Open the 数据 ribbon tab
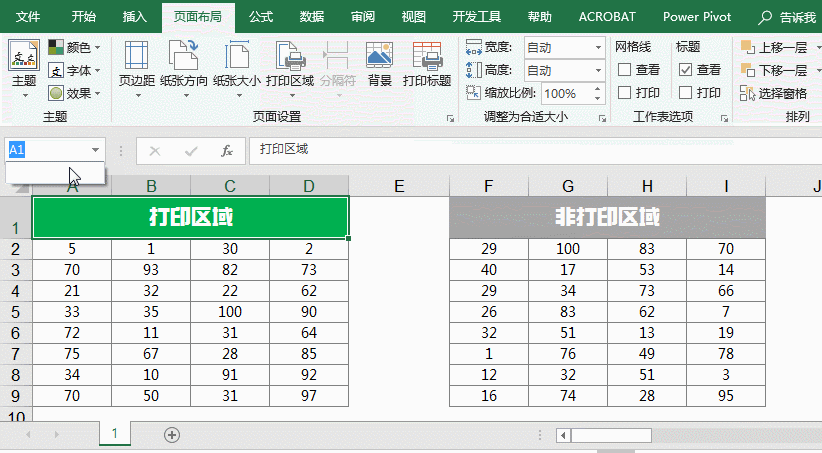This screenshot has height=453, width=822. click(312, 17)
